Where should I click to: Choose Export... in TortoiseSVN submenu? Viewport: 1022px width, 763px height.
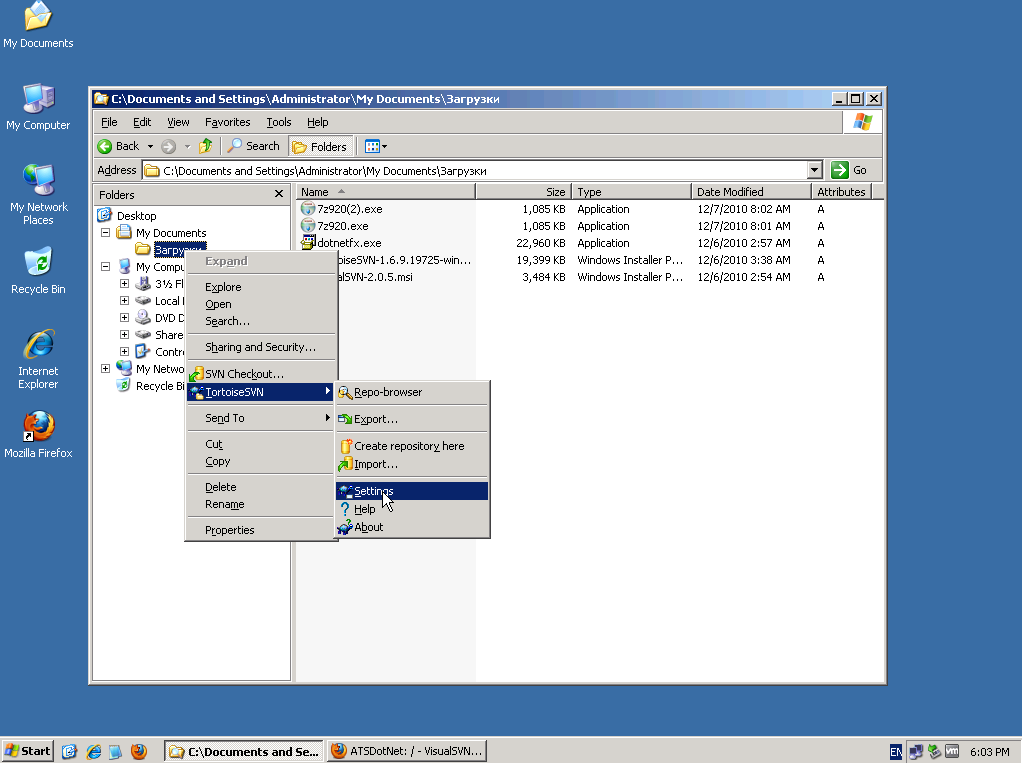click(412, 419)
